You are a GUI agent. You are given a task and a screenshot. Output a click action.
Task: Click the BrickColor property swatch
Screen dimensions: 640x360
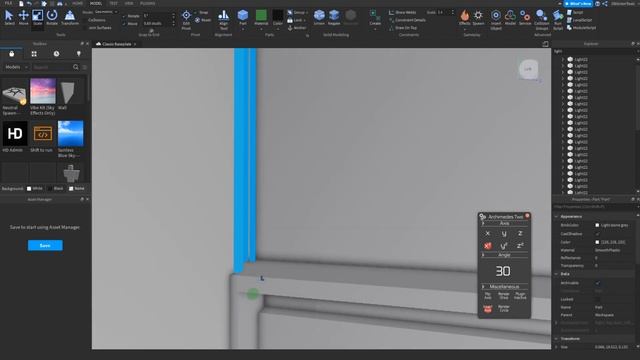click(597, 225)
